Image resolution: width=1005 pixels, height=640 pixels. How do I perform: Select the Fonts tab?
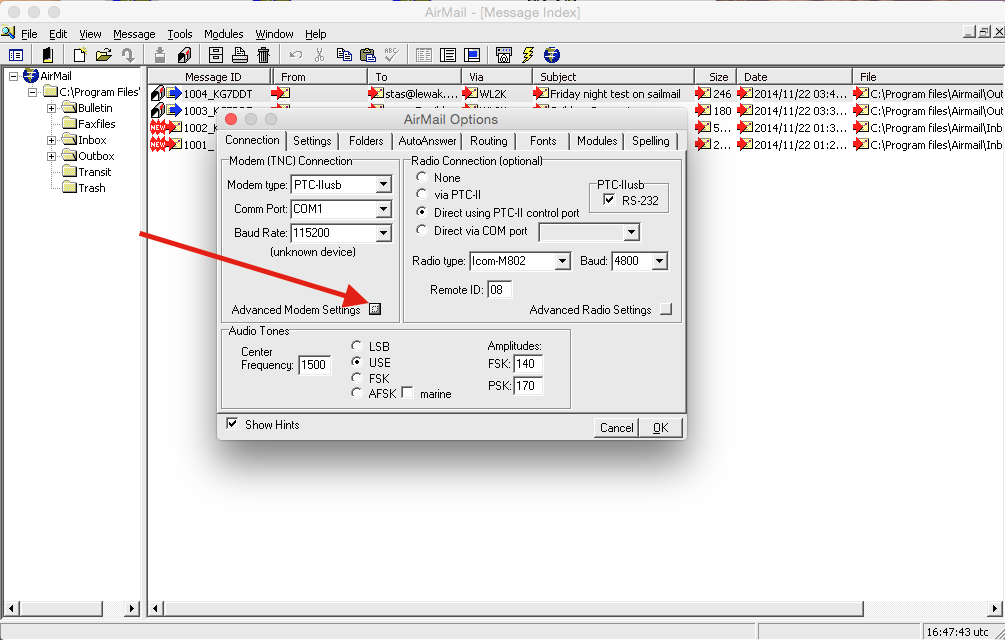pos(543,141)
